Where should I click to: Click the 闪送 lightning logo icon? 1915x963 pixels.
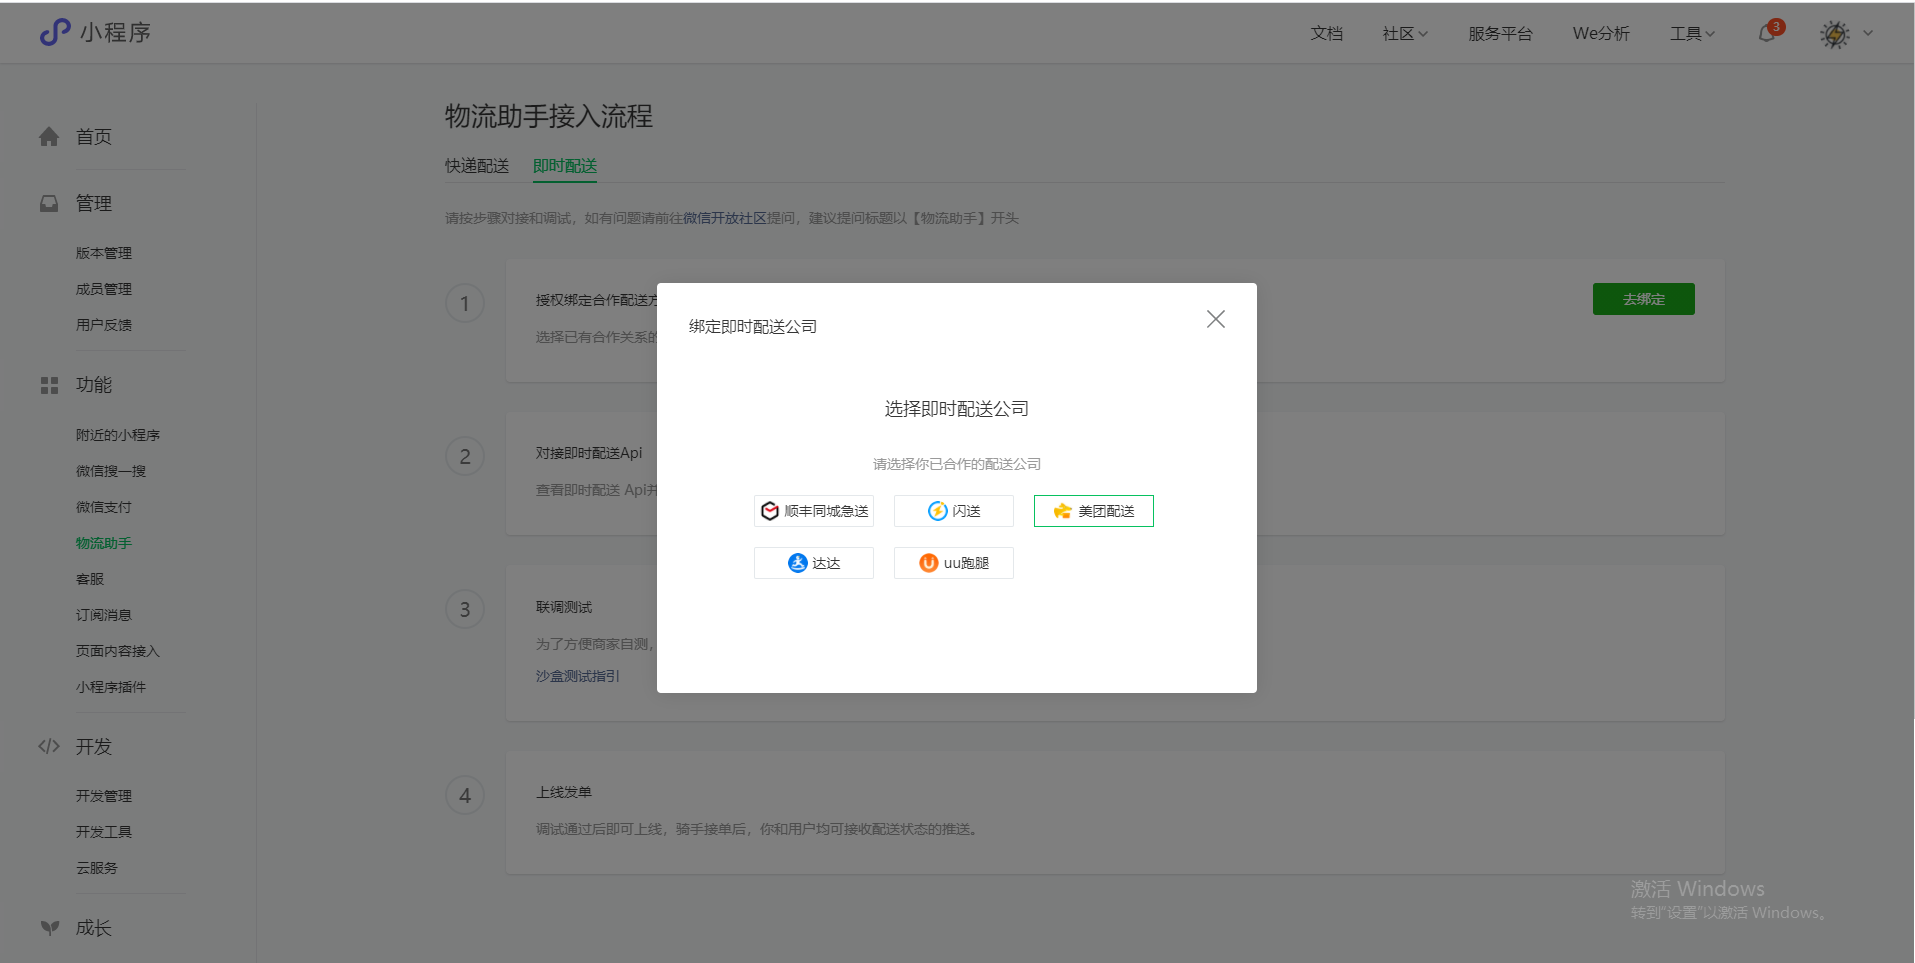[938, 511]
